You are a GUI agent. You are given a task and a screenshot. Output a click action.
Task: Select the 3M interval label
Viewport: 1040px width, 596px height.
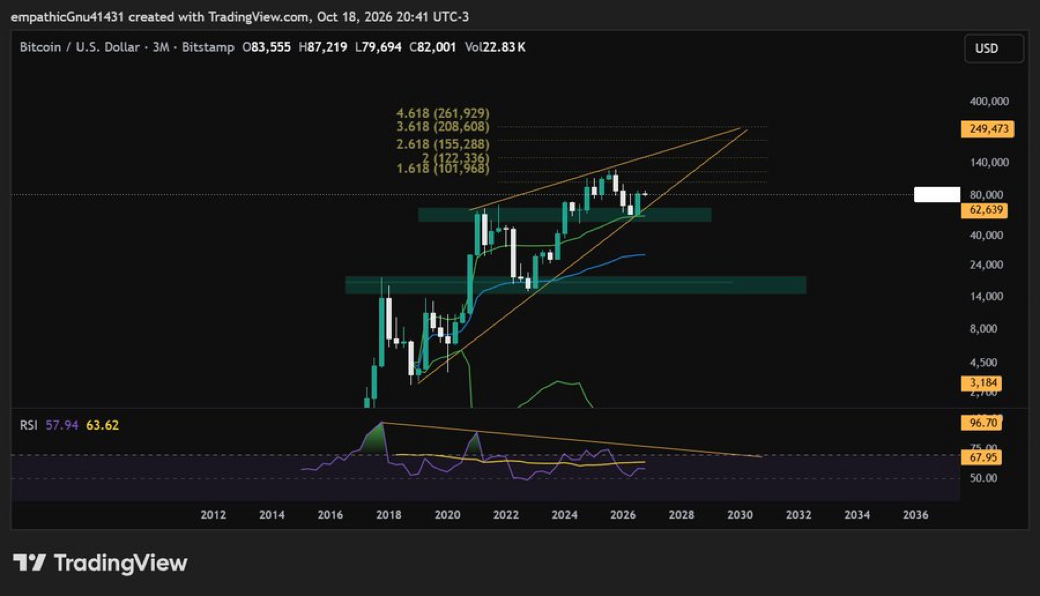161,47
